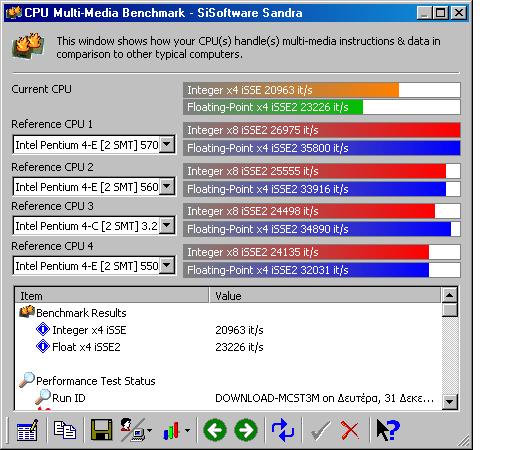
Task: Click the Options table icon in bottom toolbar
Action: pyautogui.click(x=27, y=430)
